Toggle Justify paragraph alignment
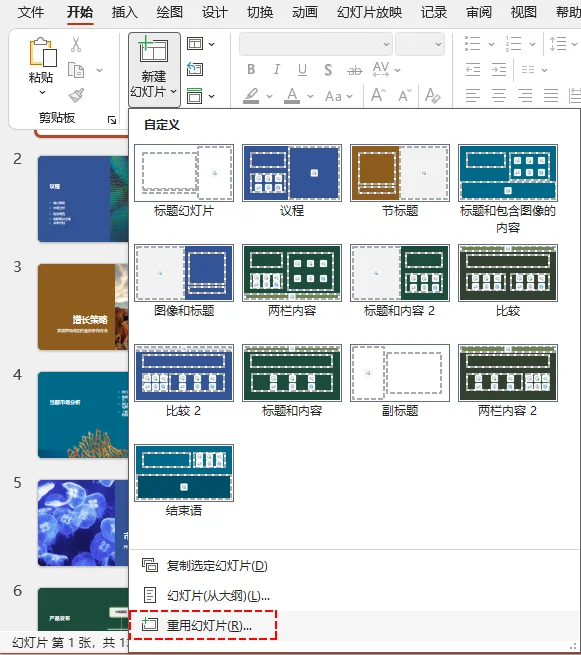Screen dimensions: 581x655 551,96
